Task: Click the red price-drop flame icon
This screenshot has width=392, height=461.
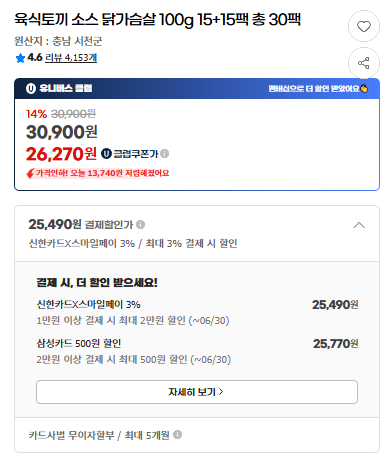Action: (x=30, y=173)
